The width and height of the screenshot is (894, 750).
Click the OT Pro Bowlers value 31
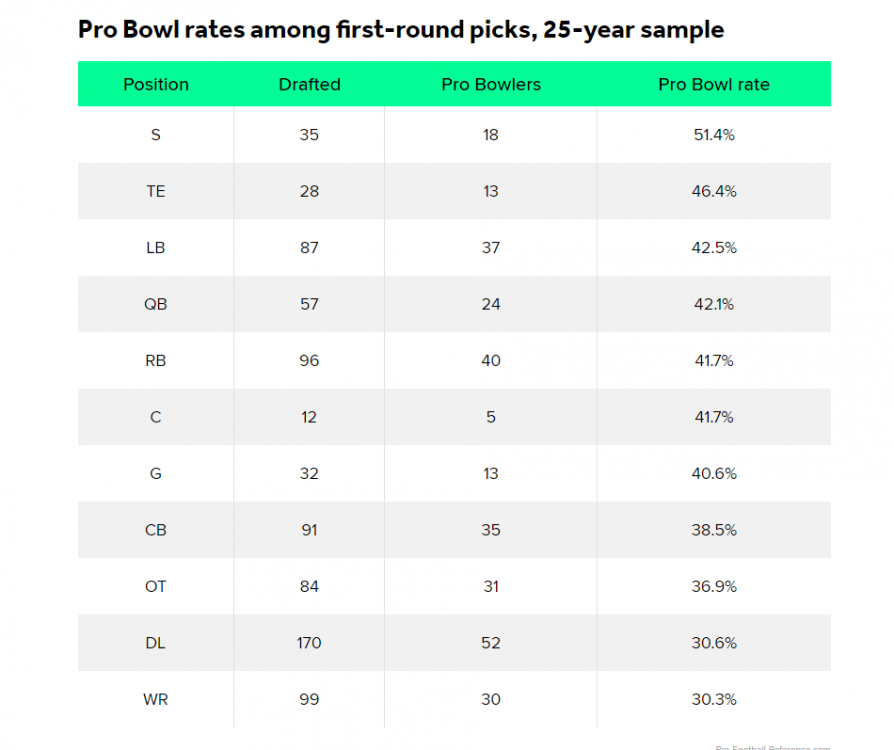[491, 586]
